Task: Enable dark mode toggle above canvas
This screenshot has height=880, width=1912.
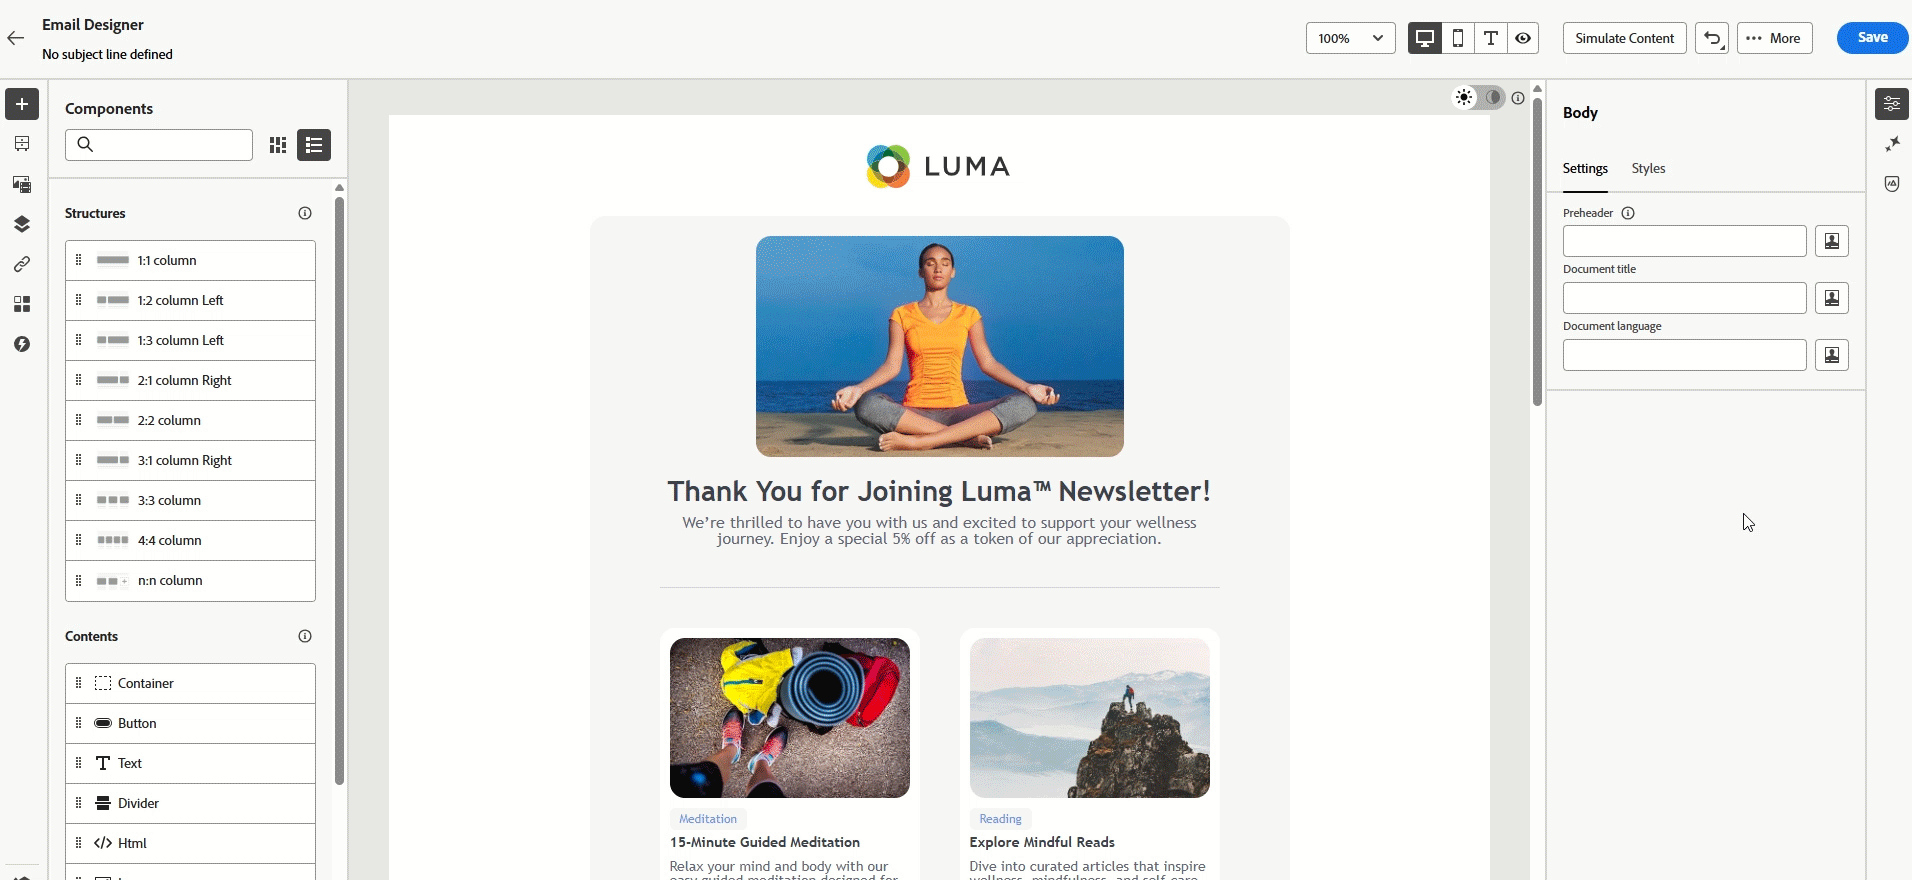Action: [x=1492, y=97]
